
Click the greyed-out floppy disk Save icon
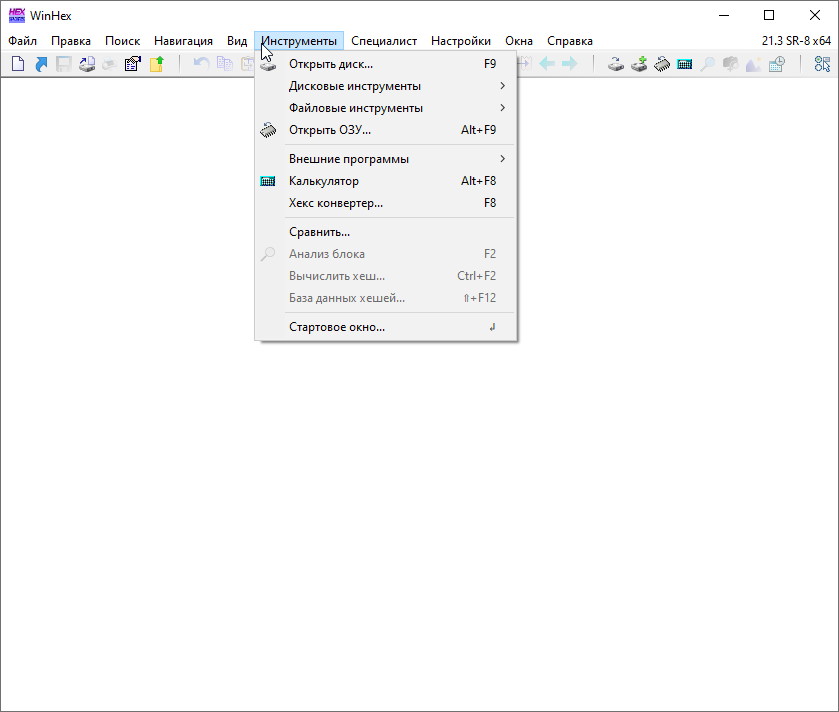point(64,64)
